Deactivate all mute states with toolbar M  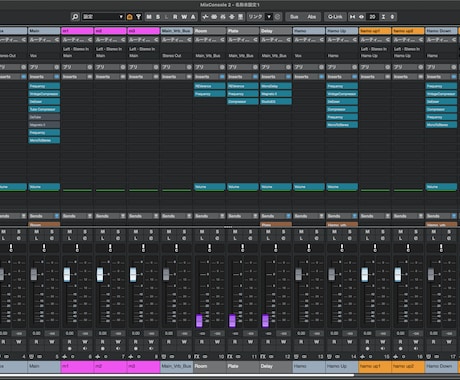[x=149, y=17]
